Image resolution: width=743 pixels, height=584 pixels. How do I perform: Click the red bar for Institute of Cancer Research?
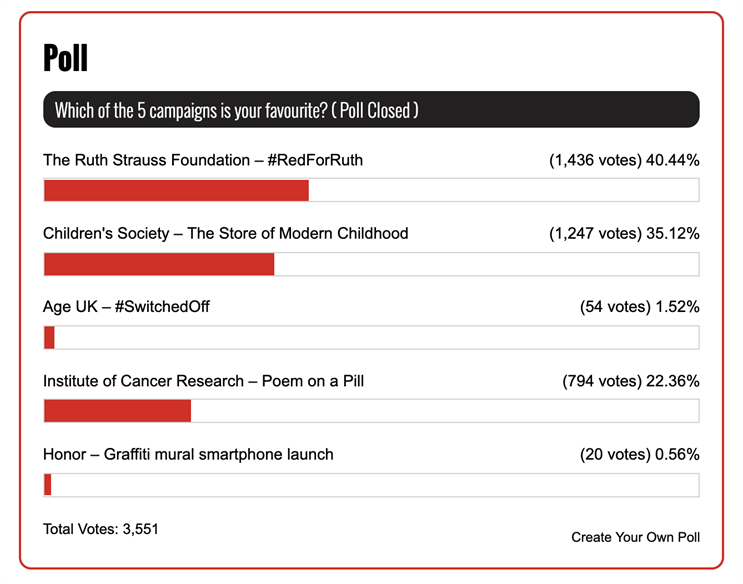coord(118,411)
